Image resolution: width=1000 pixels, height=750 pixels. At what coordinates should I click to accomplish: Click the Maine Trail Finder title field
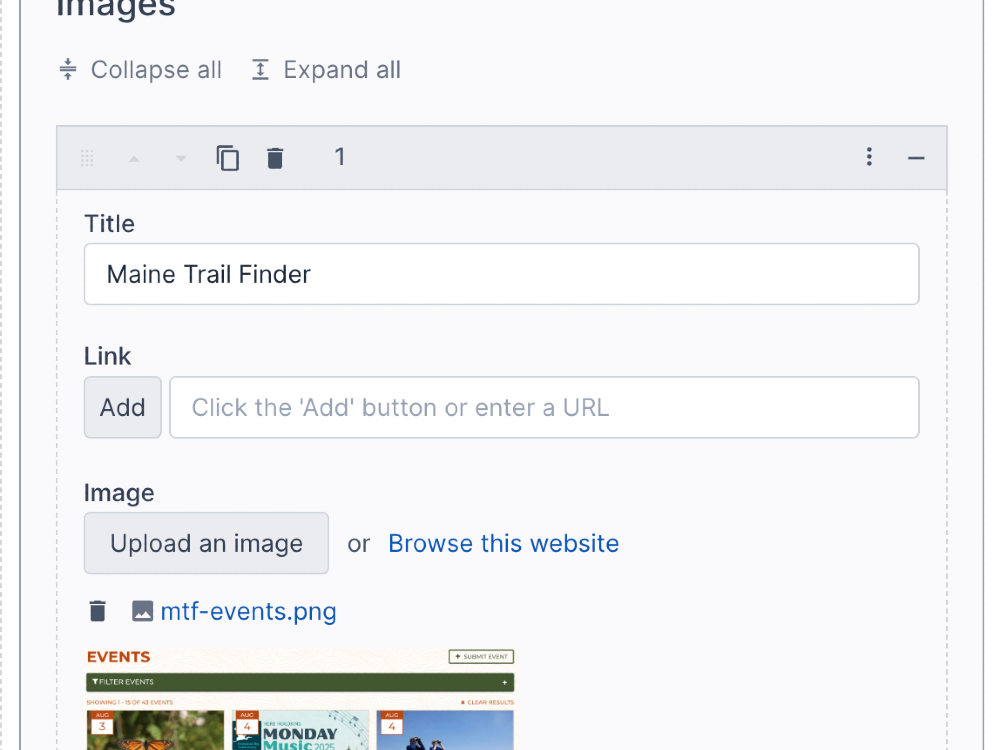[x=500, y=273]
